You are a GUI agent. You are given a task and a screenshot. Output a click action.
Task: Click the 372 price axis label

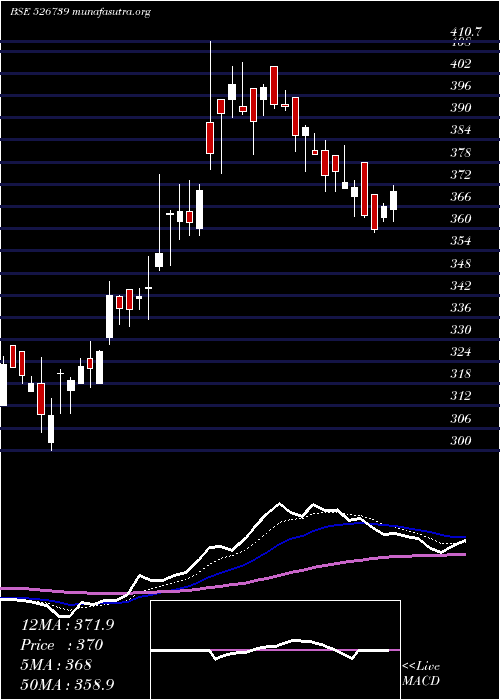(x=461, y=175)
